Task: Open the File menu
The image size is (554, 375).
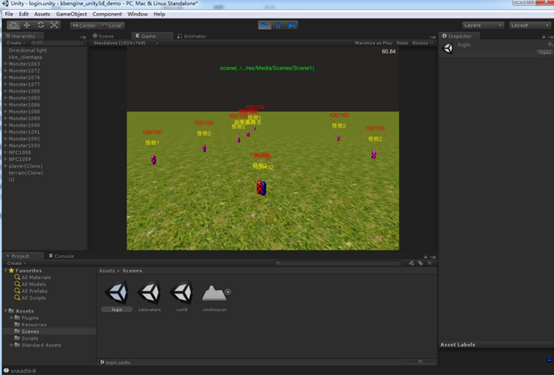Action: (9, 14)
